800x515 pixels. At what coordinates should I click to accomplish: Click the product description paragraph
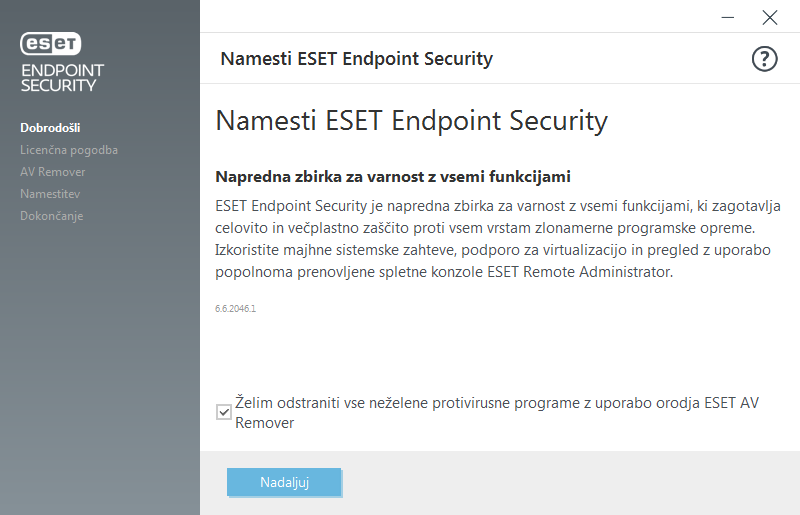[497, 239]
